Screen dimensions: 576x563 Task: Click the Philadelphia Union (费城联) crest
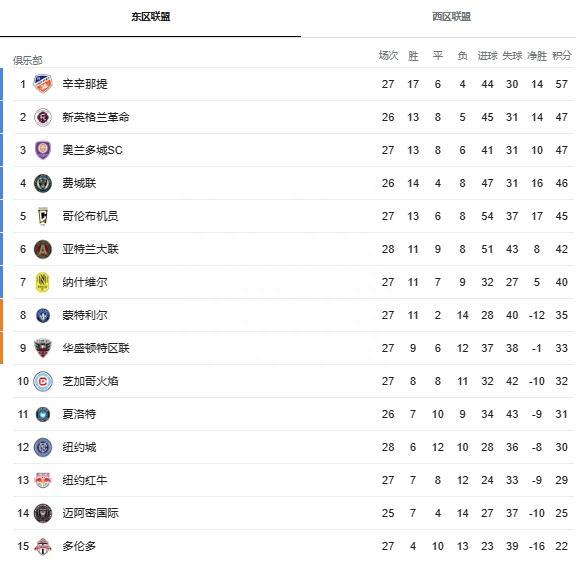43,183
